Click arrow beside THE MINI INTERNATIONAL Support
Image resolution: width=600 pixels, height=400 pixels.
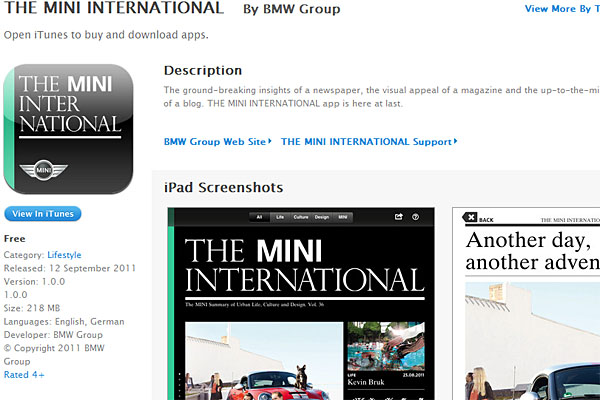[456, 142]
